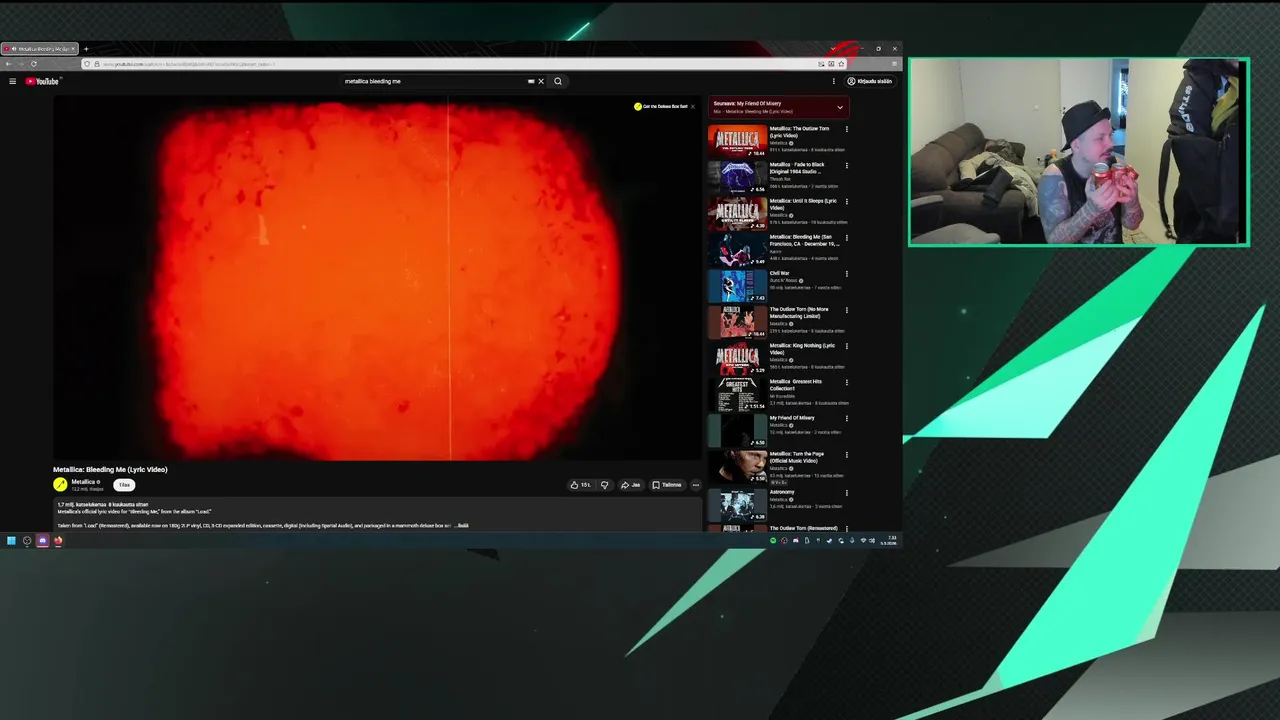Open 'Metallica: Until It Sleeps (Lyric Video)' thumbnail
1280x720 pixels.
point(737,213)
